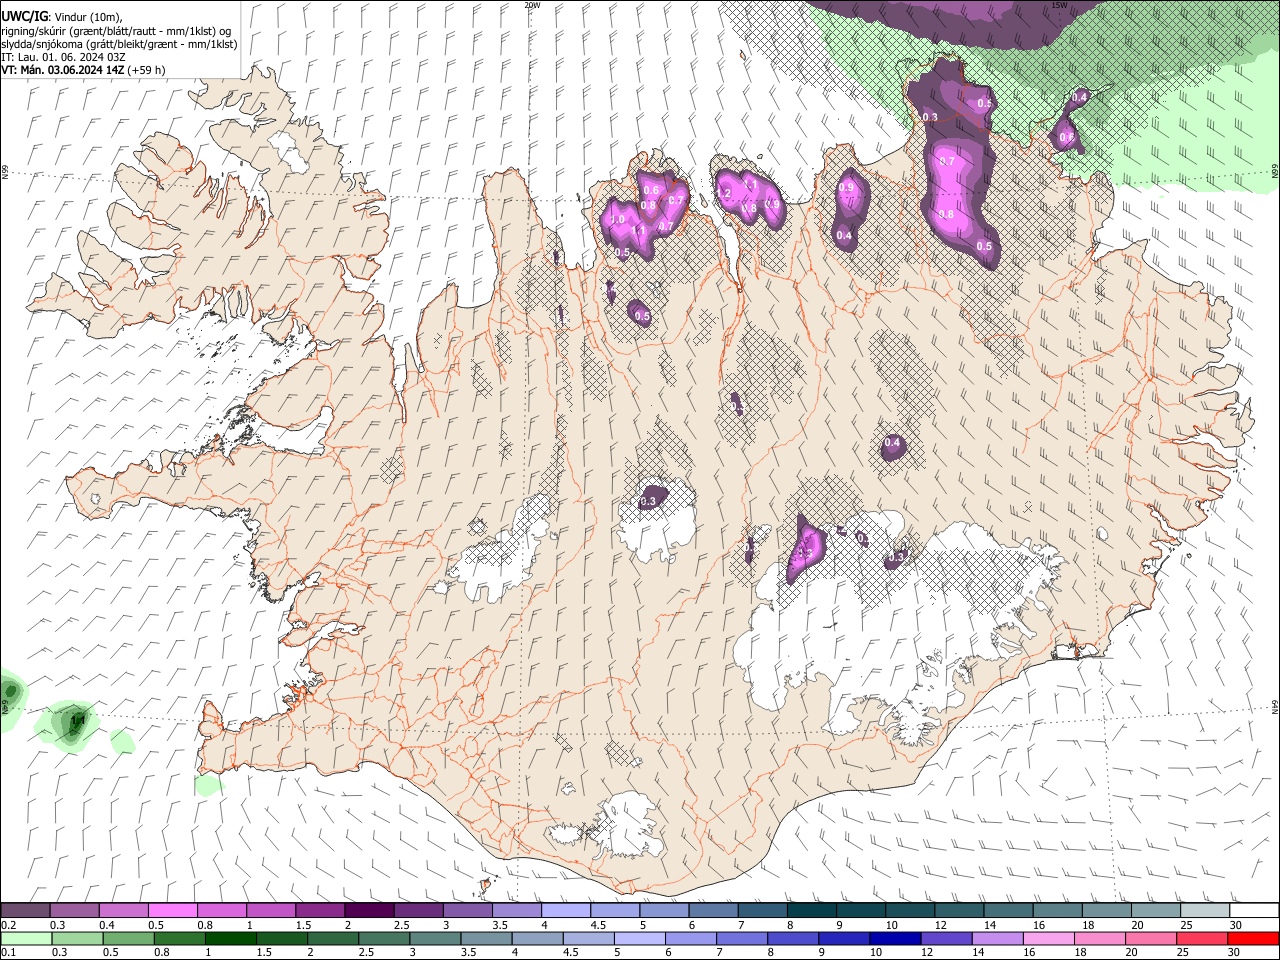
Task: Select the pale grey 25–30 swatch in the upper legend row
Action: [1206, 911]
